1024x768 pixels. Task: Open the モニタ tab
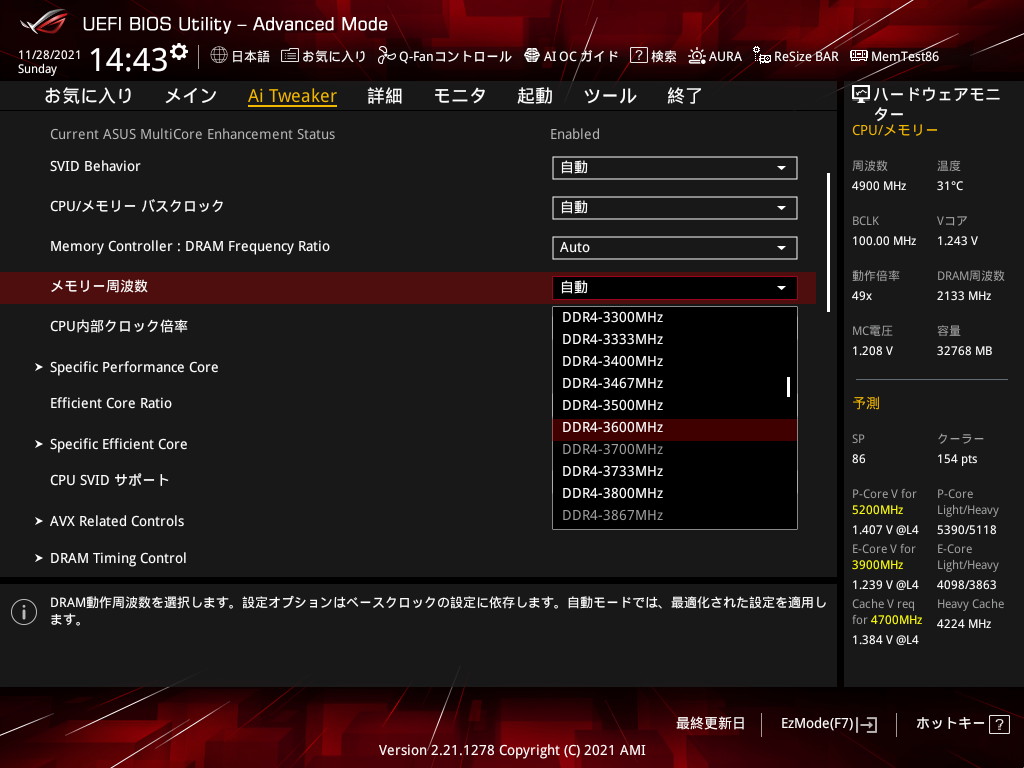[x=460, y=96]
